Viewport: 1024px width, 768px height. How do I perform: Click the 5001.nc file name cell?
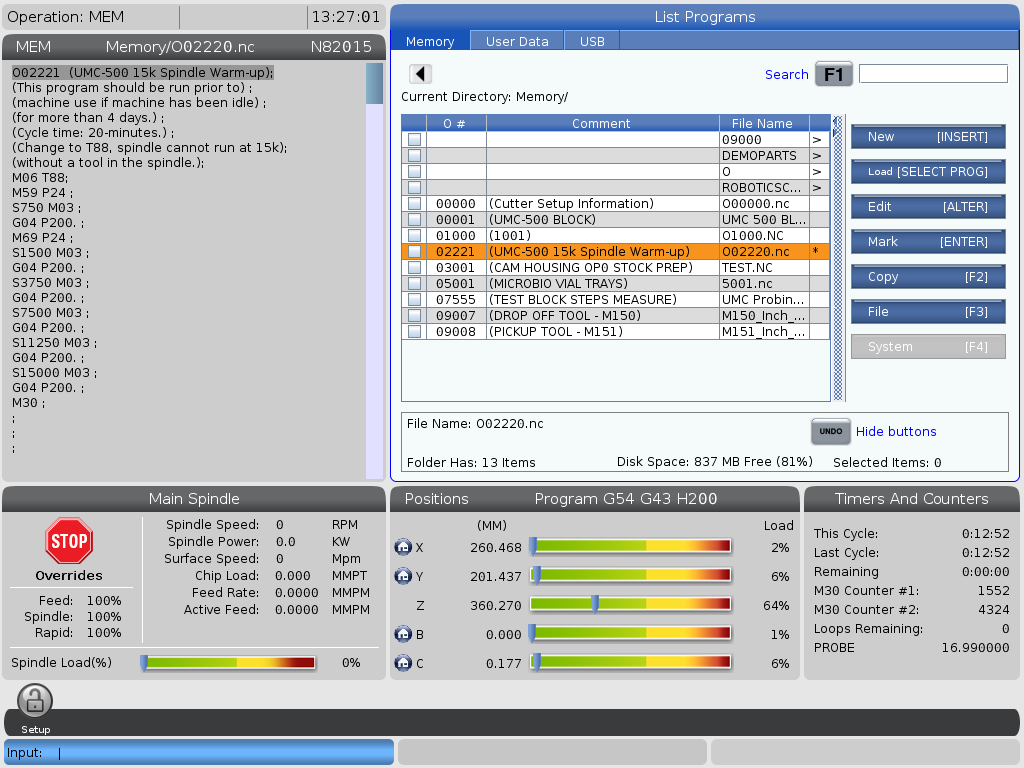tap(764, 283)
